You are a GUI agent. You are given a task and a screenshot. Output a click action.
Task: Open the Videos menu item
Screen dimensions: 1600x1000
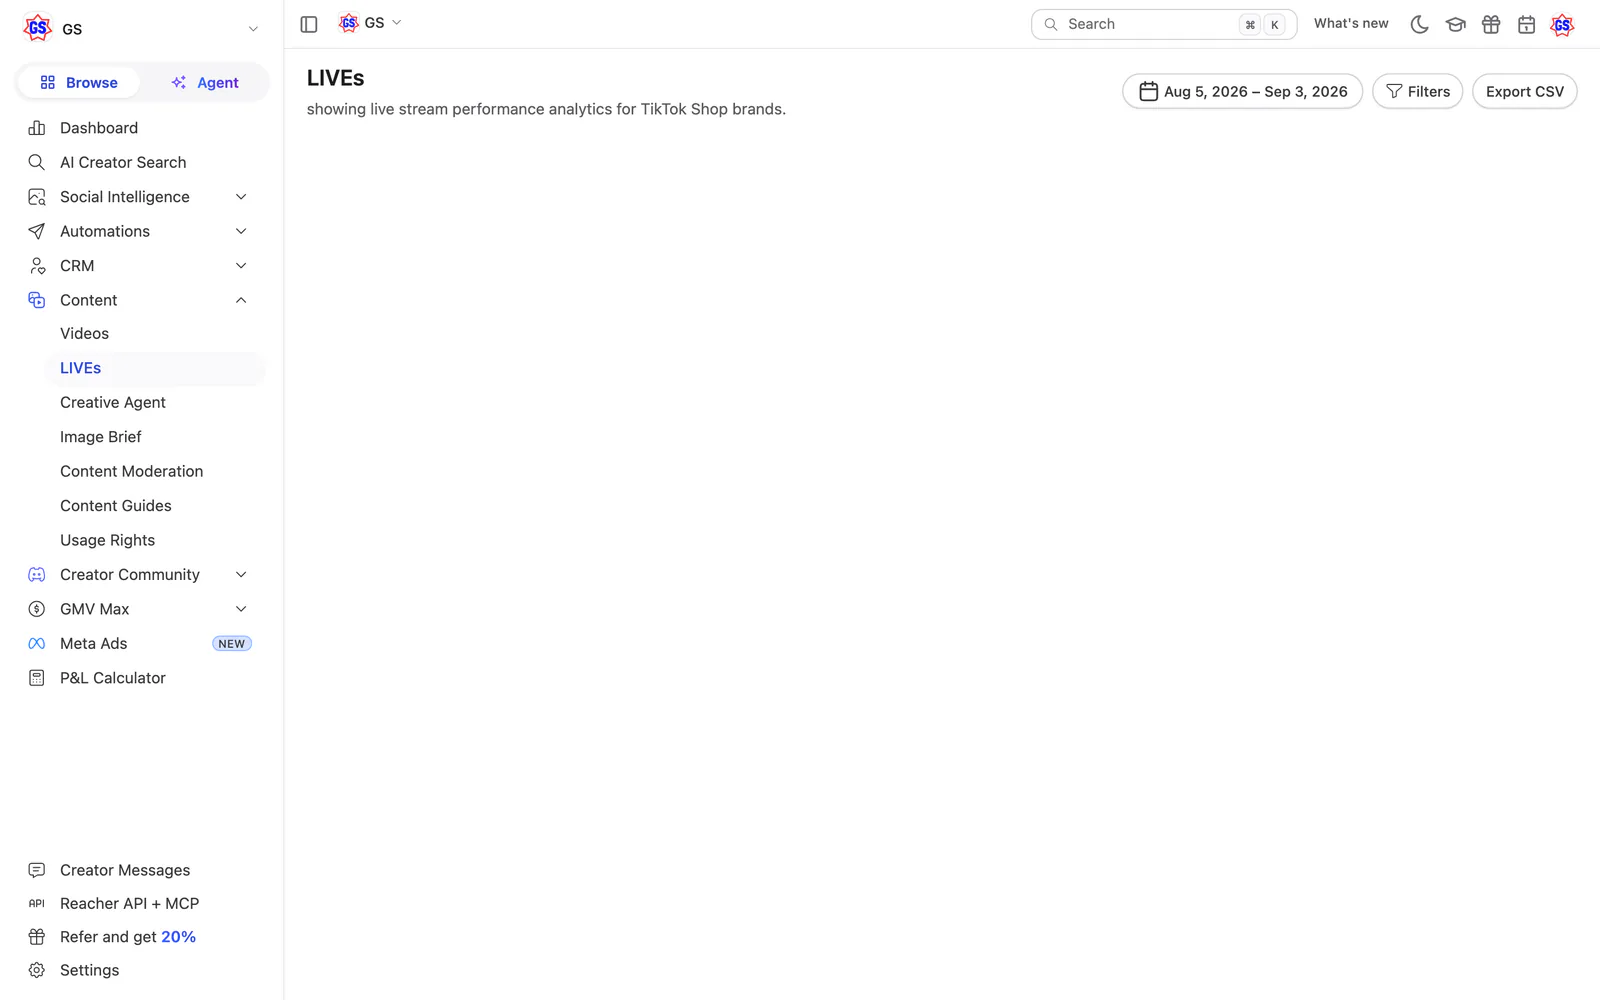[x=85, y=334]
